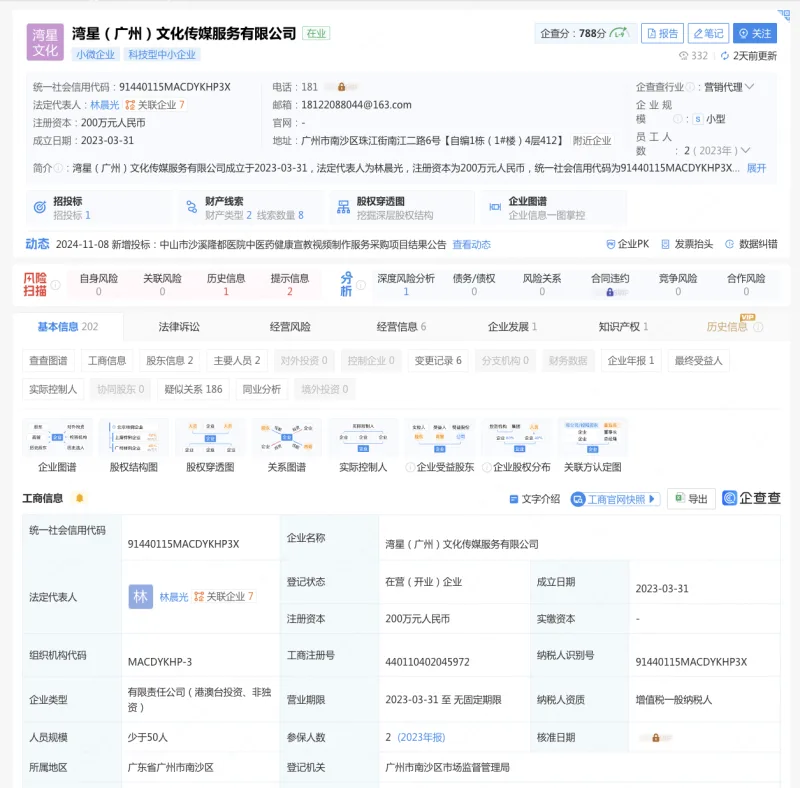Select the 最终受益人 sub-tab

point(698,361)
